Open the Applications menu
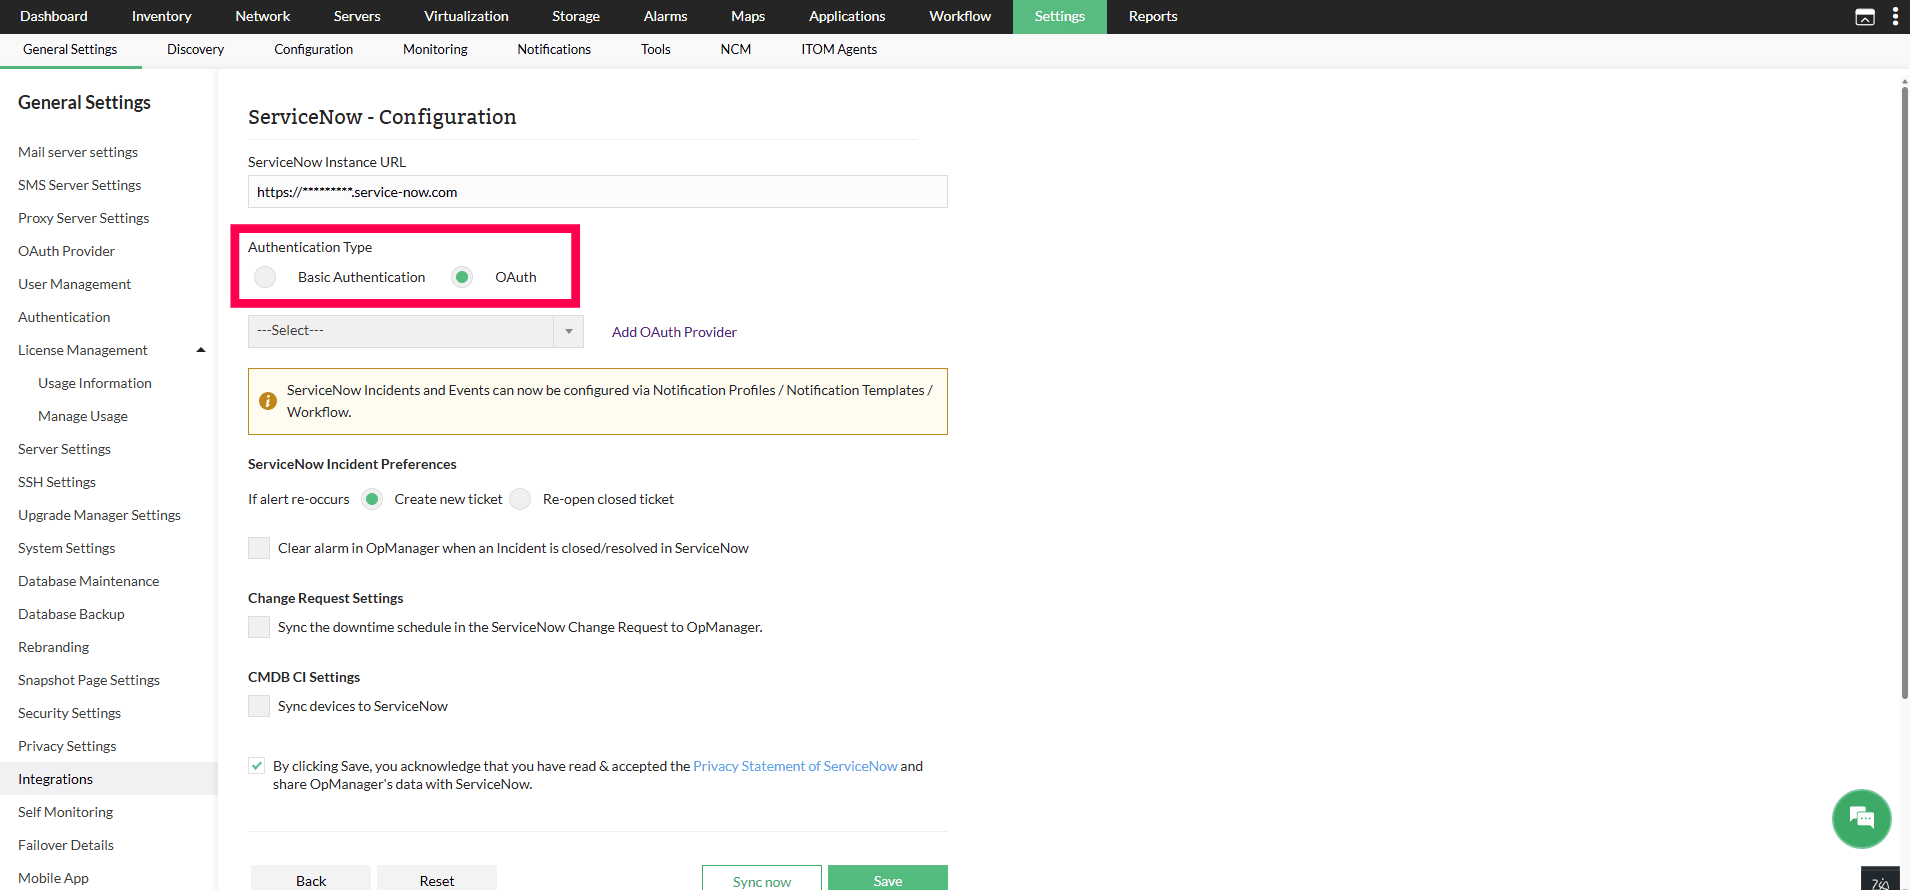Viewport: 1910px width, 890px height. point(847,16)
